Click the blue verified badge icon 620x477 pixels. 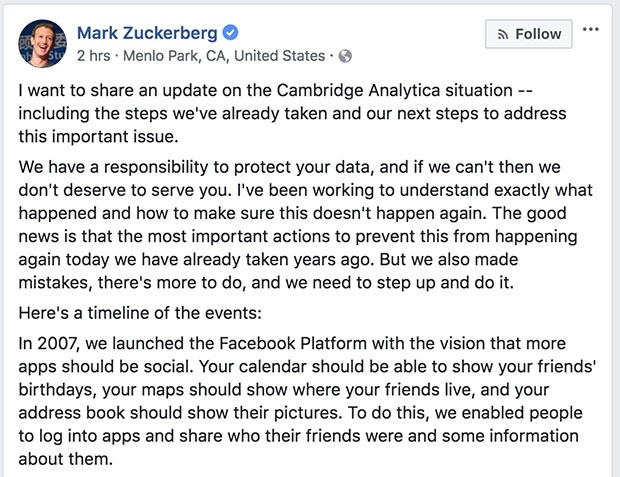click(230, 32)
